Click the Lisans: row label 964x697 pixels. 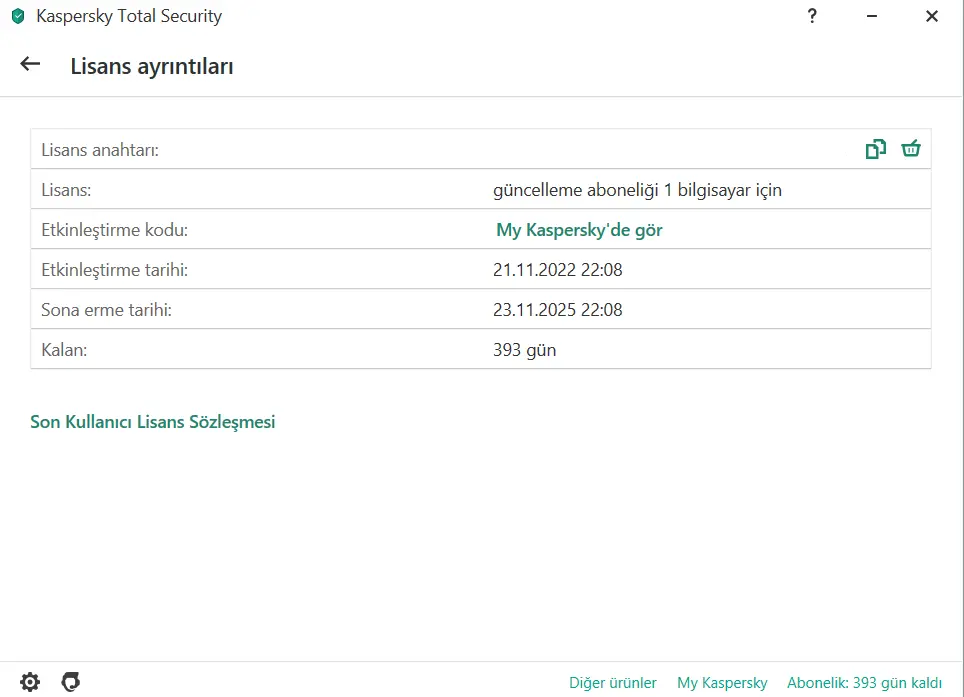pyautogui.click(x=66, y=190)
